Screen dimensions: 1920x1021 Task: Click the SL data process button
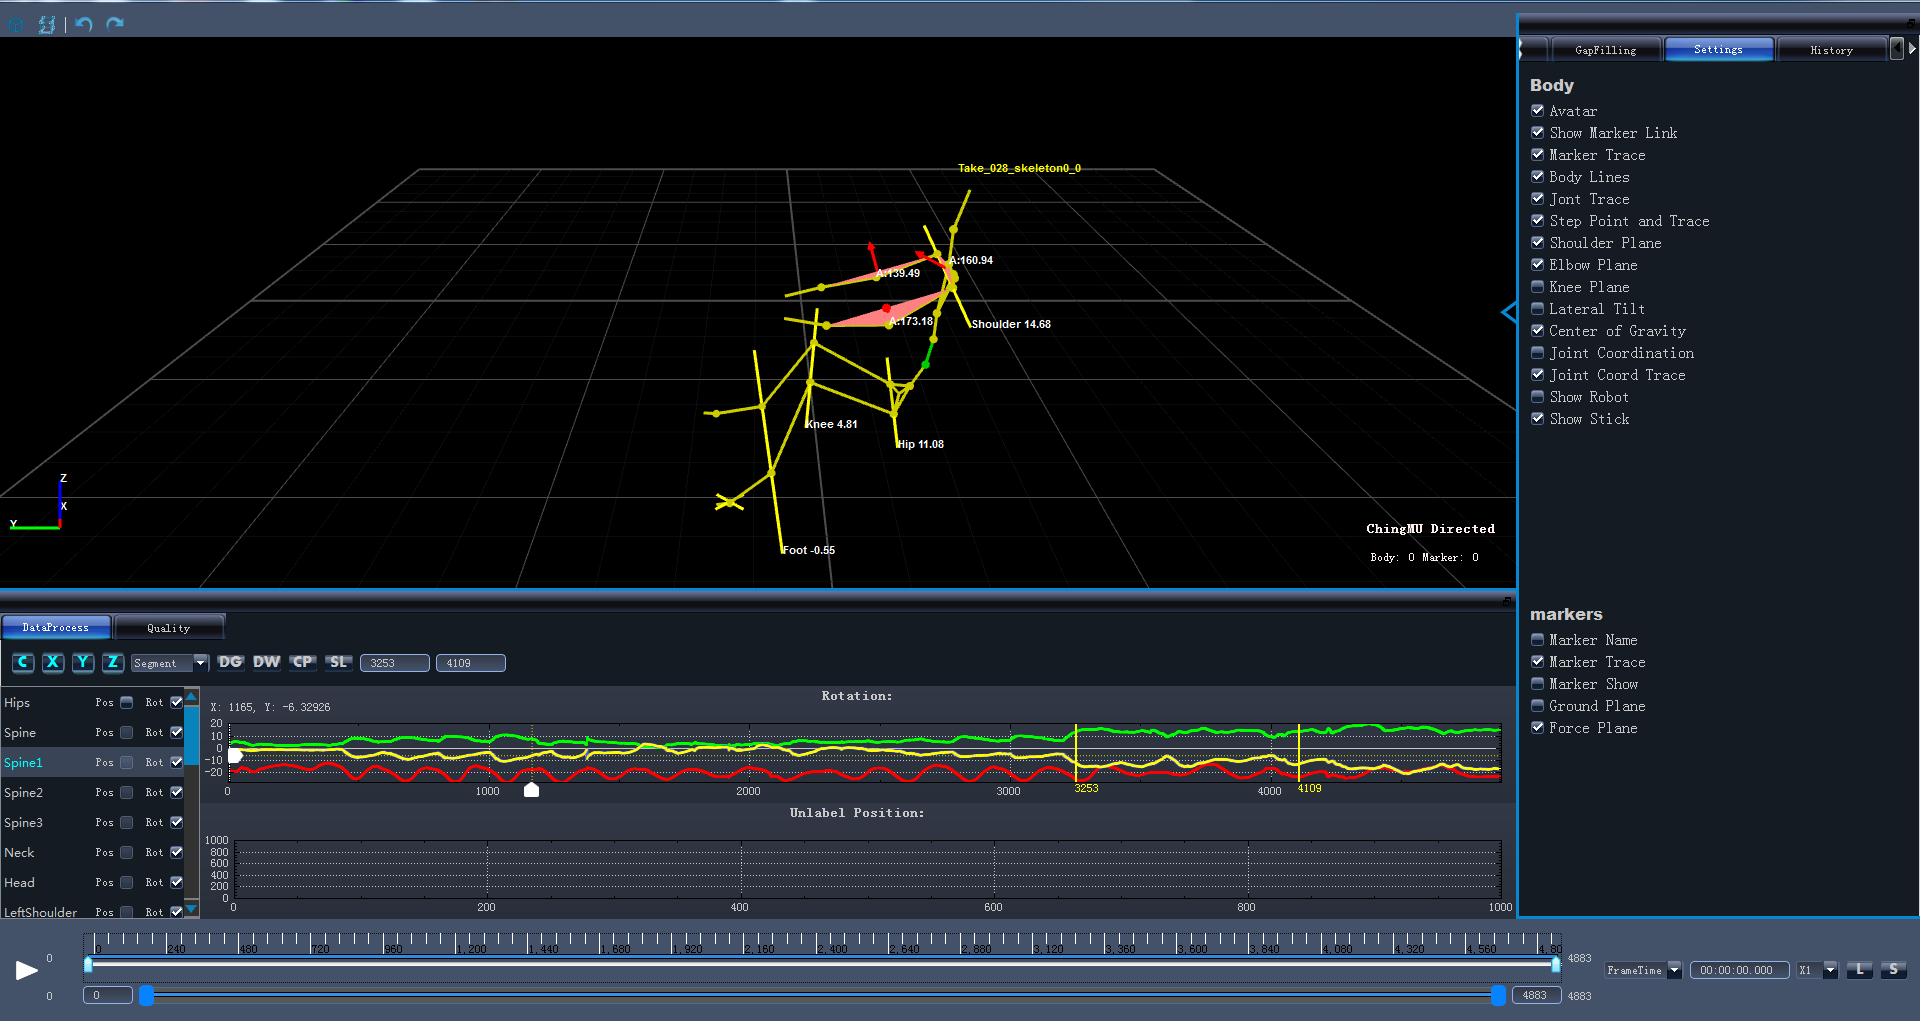coord(338,662)
